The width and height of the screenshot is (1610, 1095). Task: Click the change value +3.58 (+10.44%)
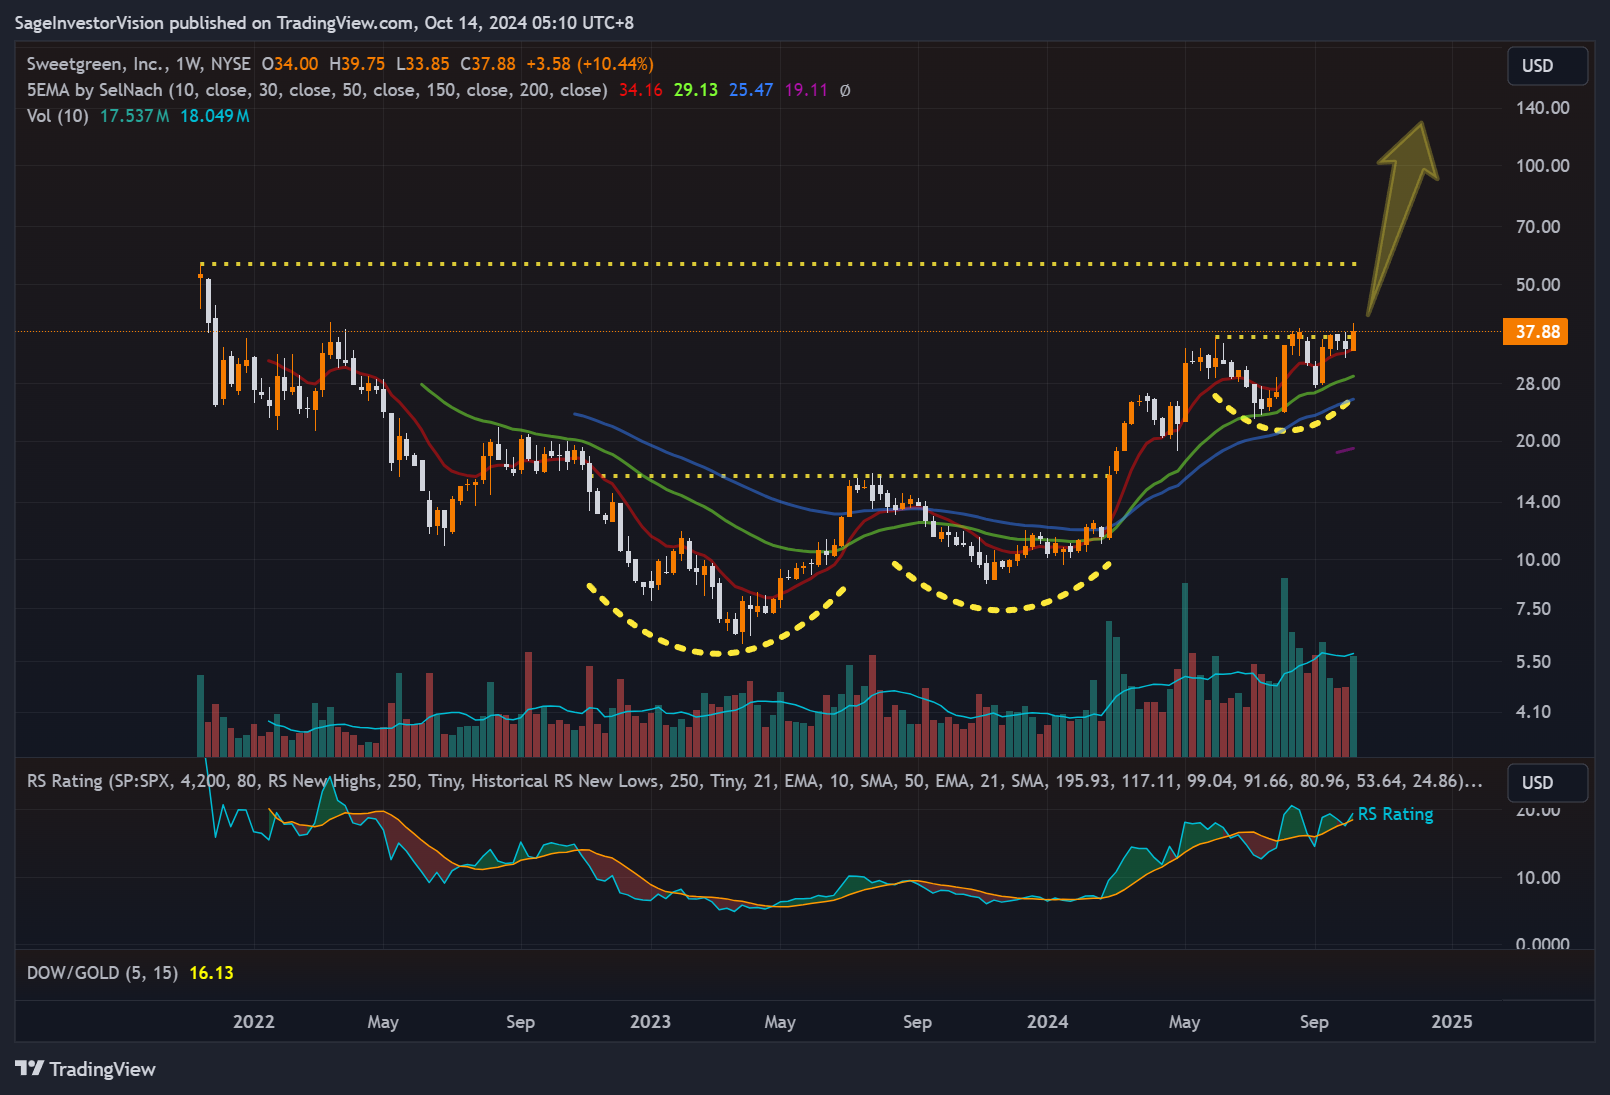[x=590, y=64]
